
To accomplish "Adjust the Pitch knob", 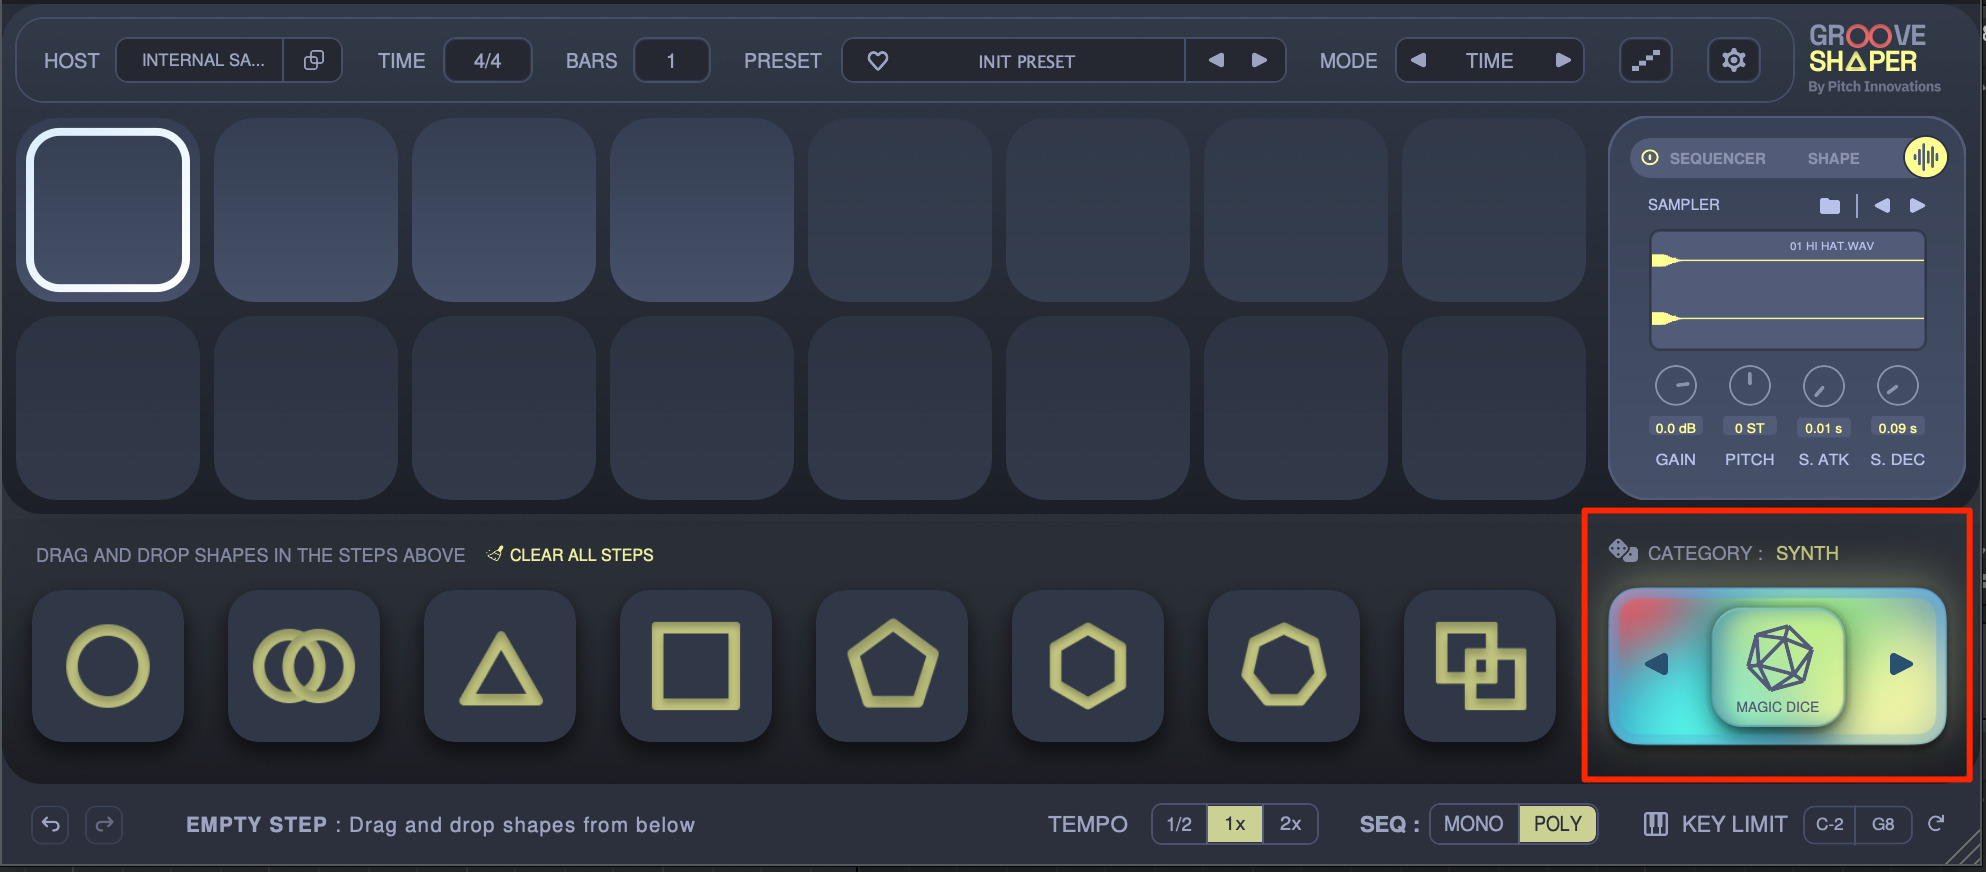I will tap(1749, 386).
